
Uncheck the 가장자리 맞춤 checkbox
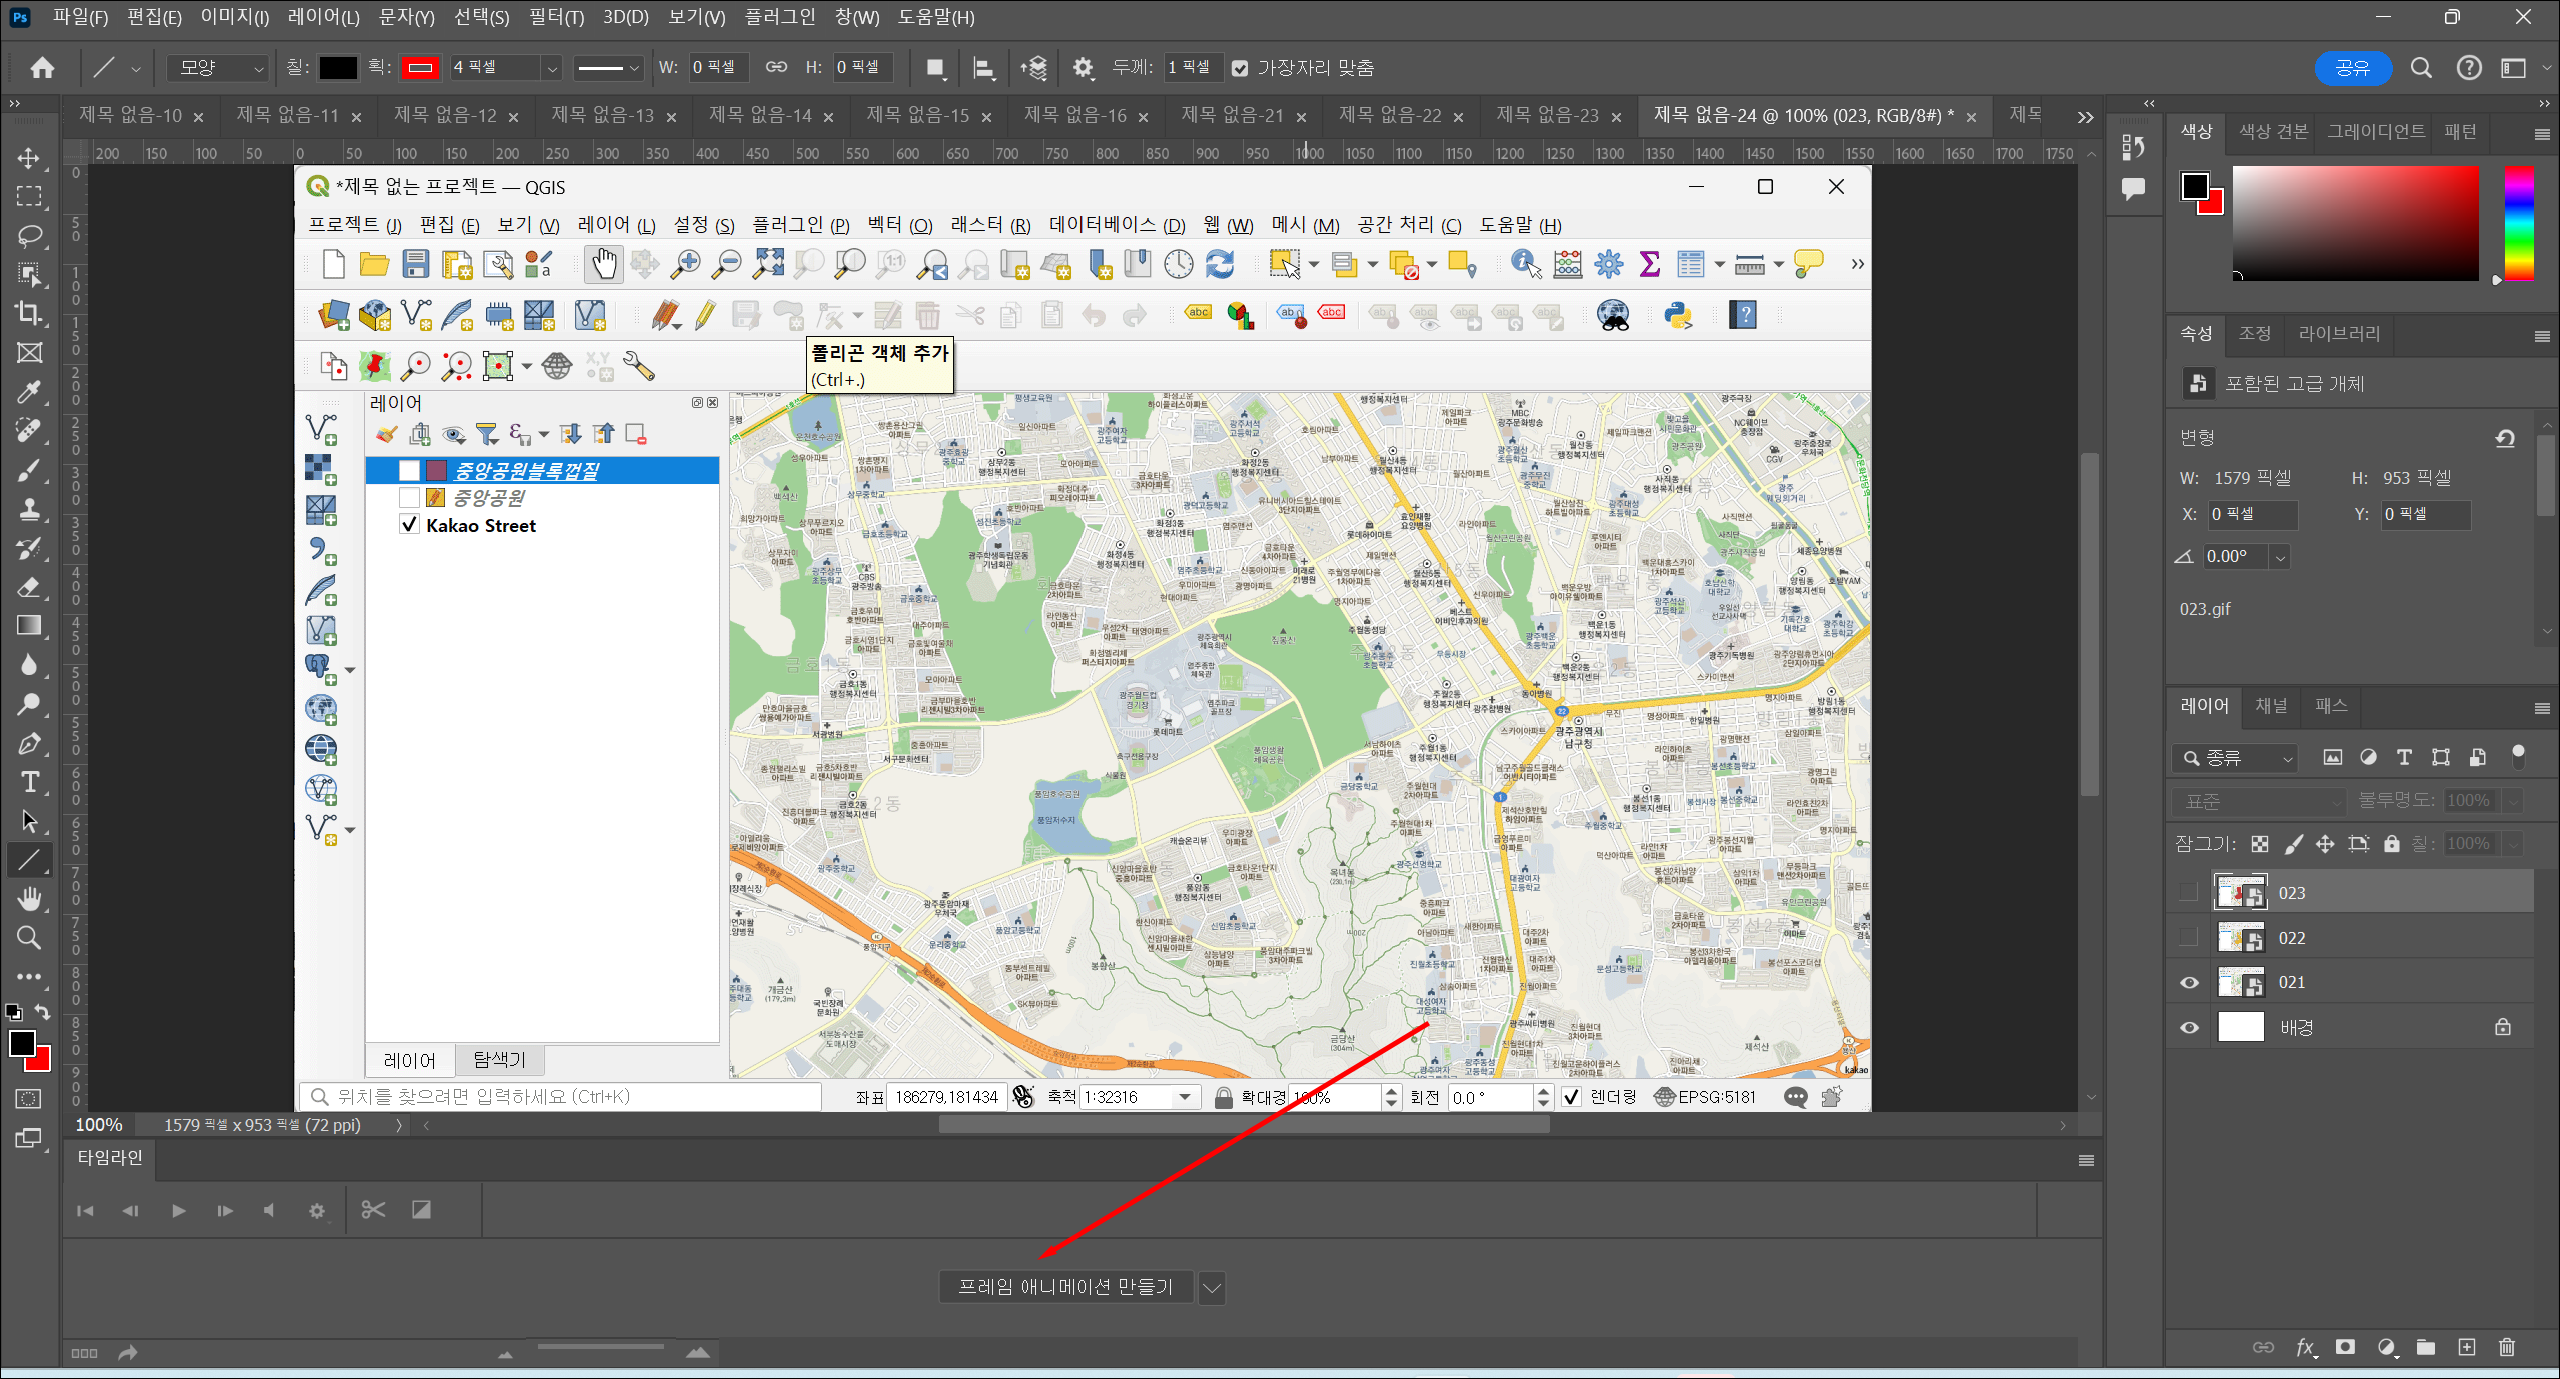click(1240, 68)
